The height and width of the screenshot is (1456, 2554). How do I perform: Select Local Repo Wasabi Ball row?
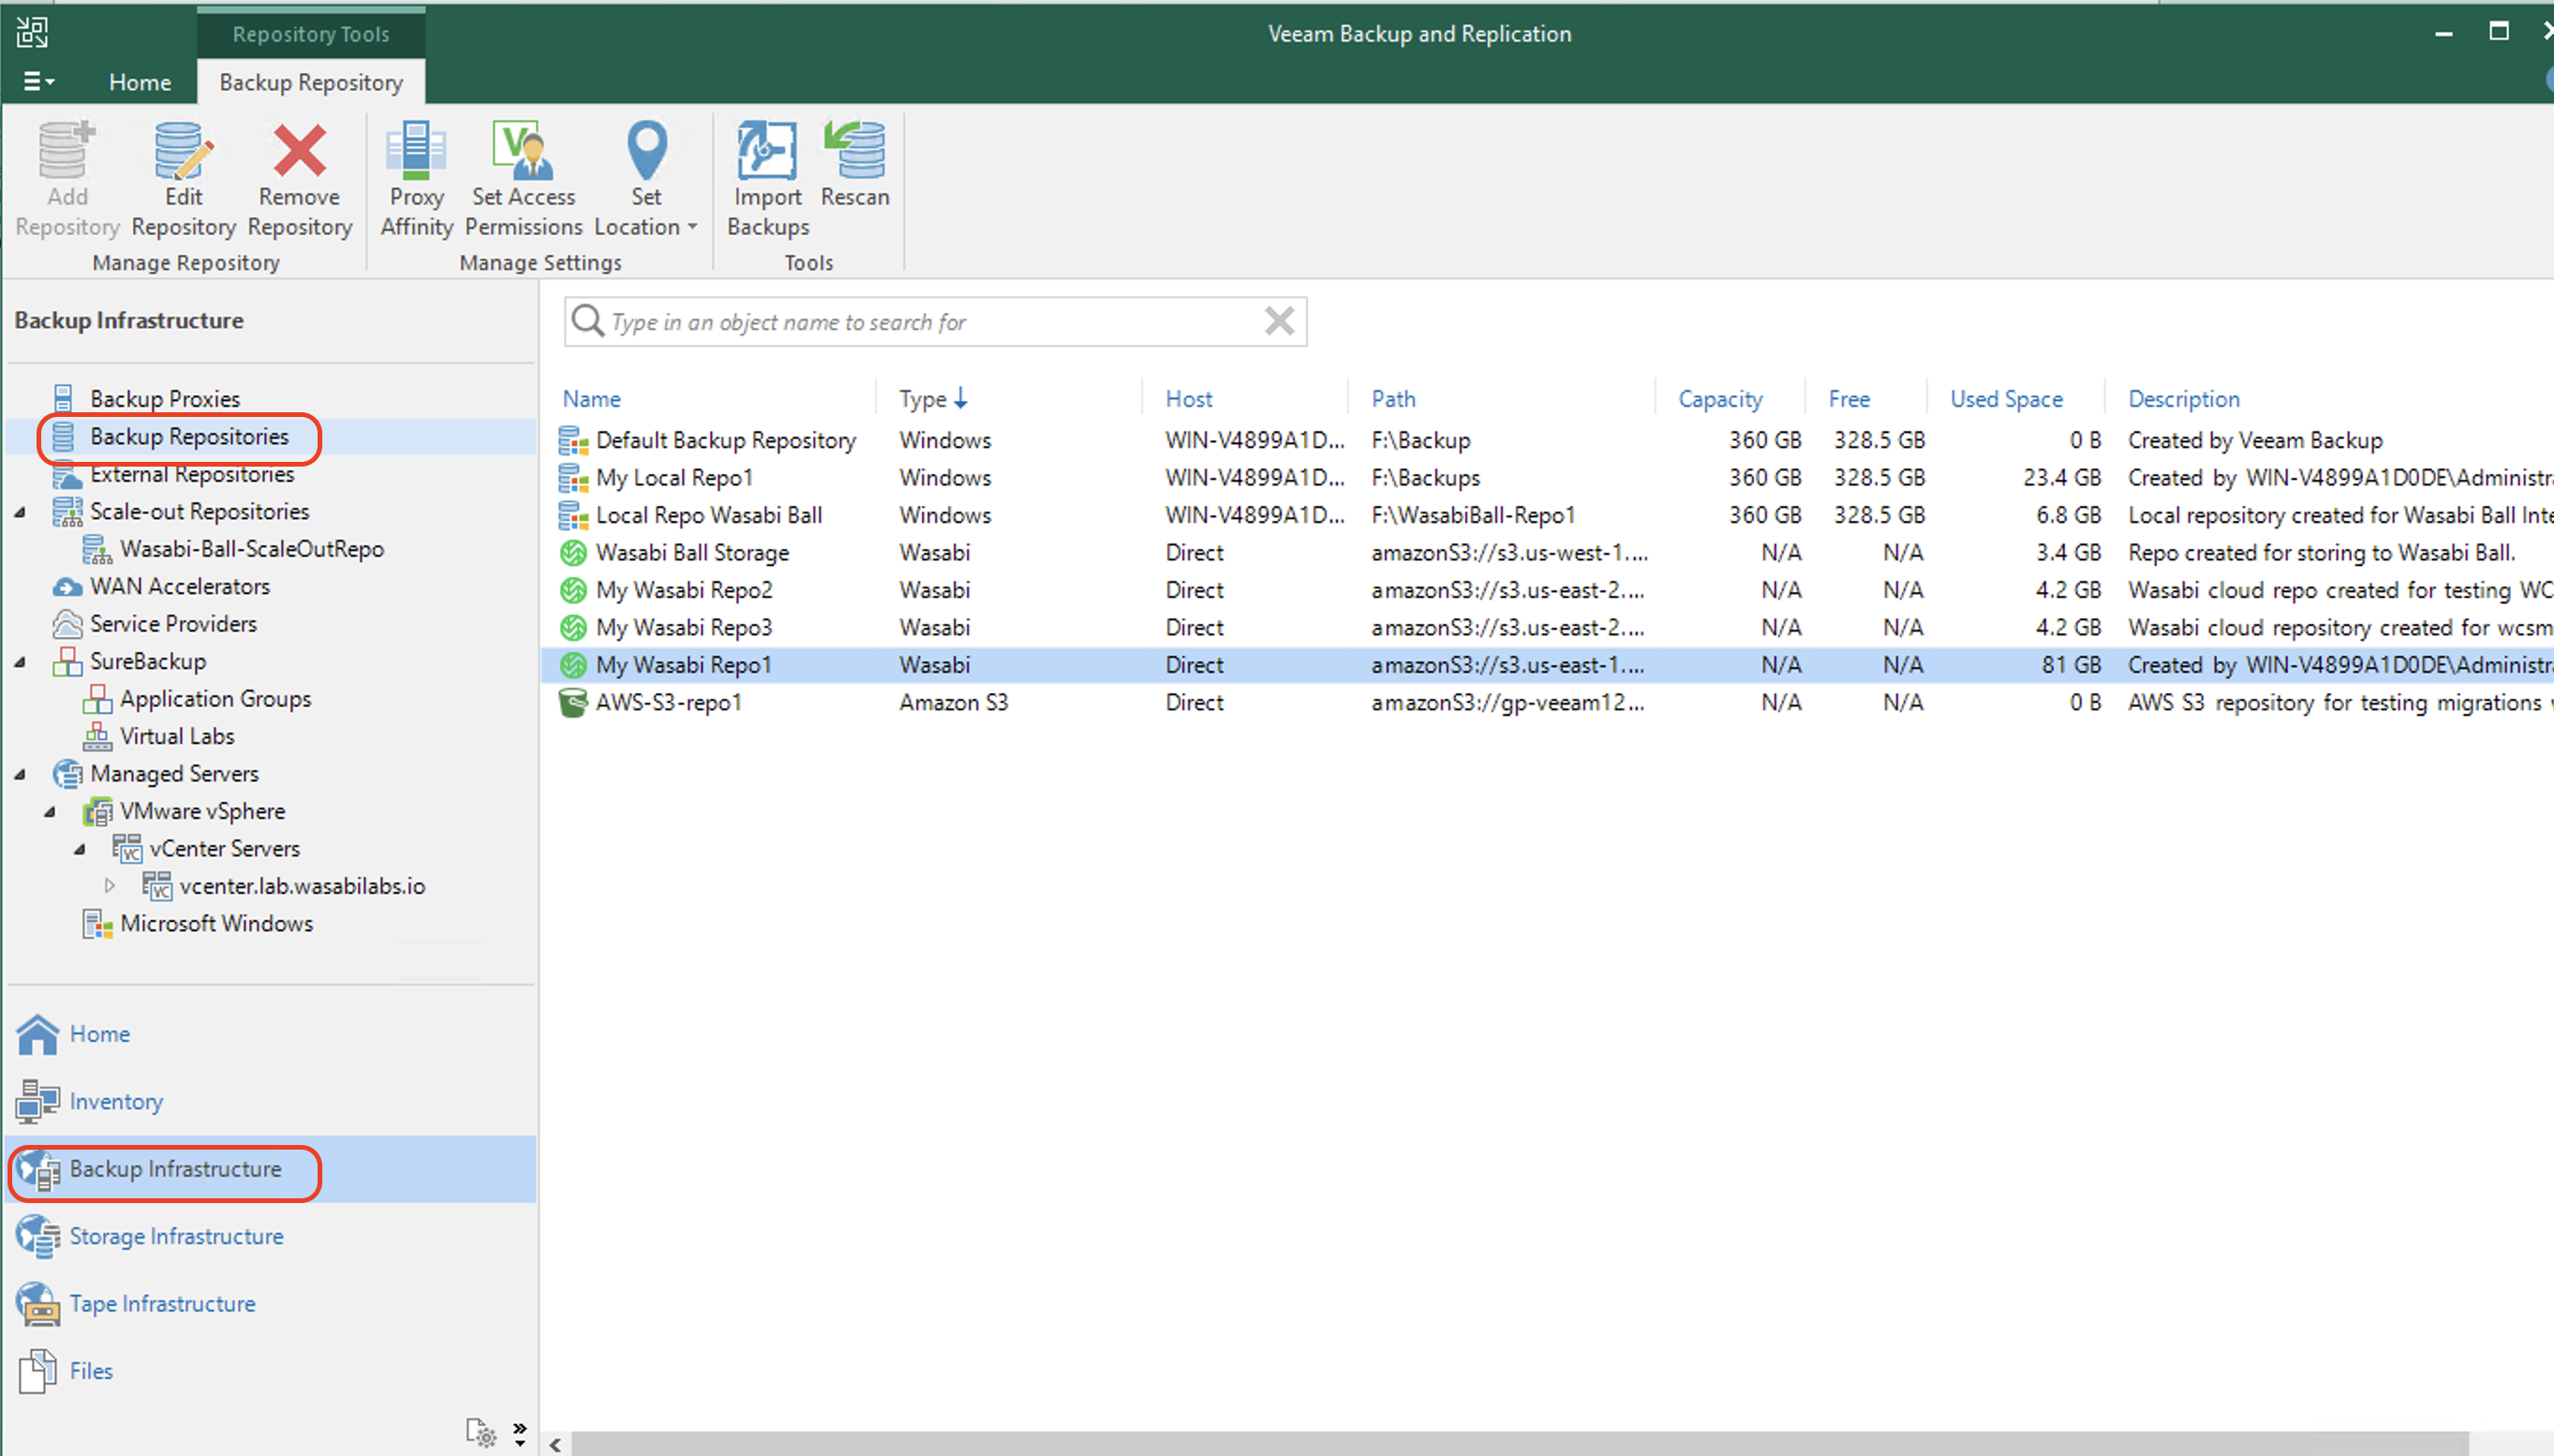[1547, 515]
